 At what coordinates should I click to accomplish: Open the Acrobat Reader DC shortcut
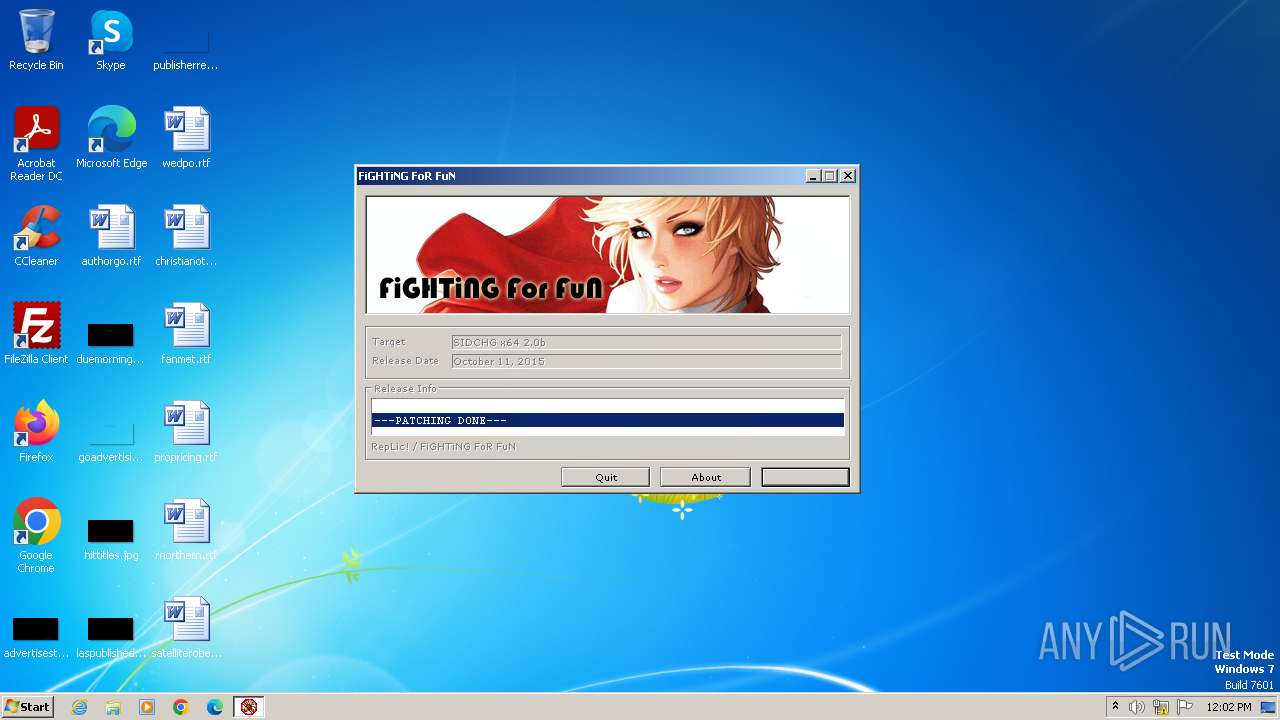point(36,143)
